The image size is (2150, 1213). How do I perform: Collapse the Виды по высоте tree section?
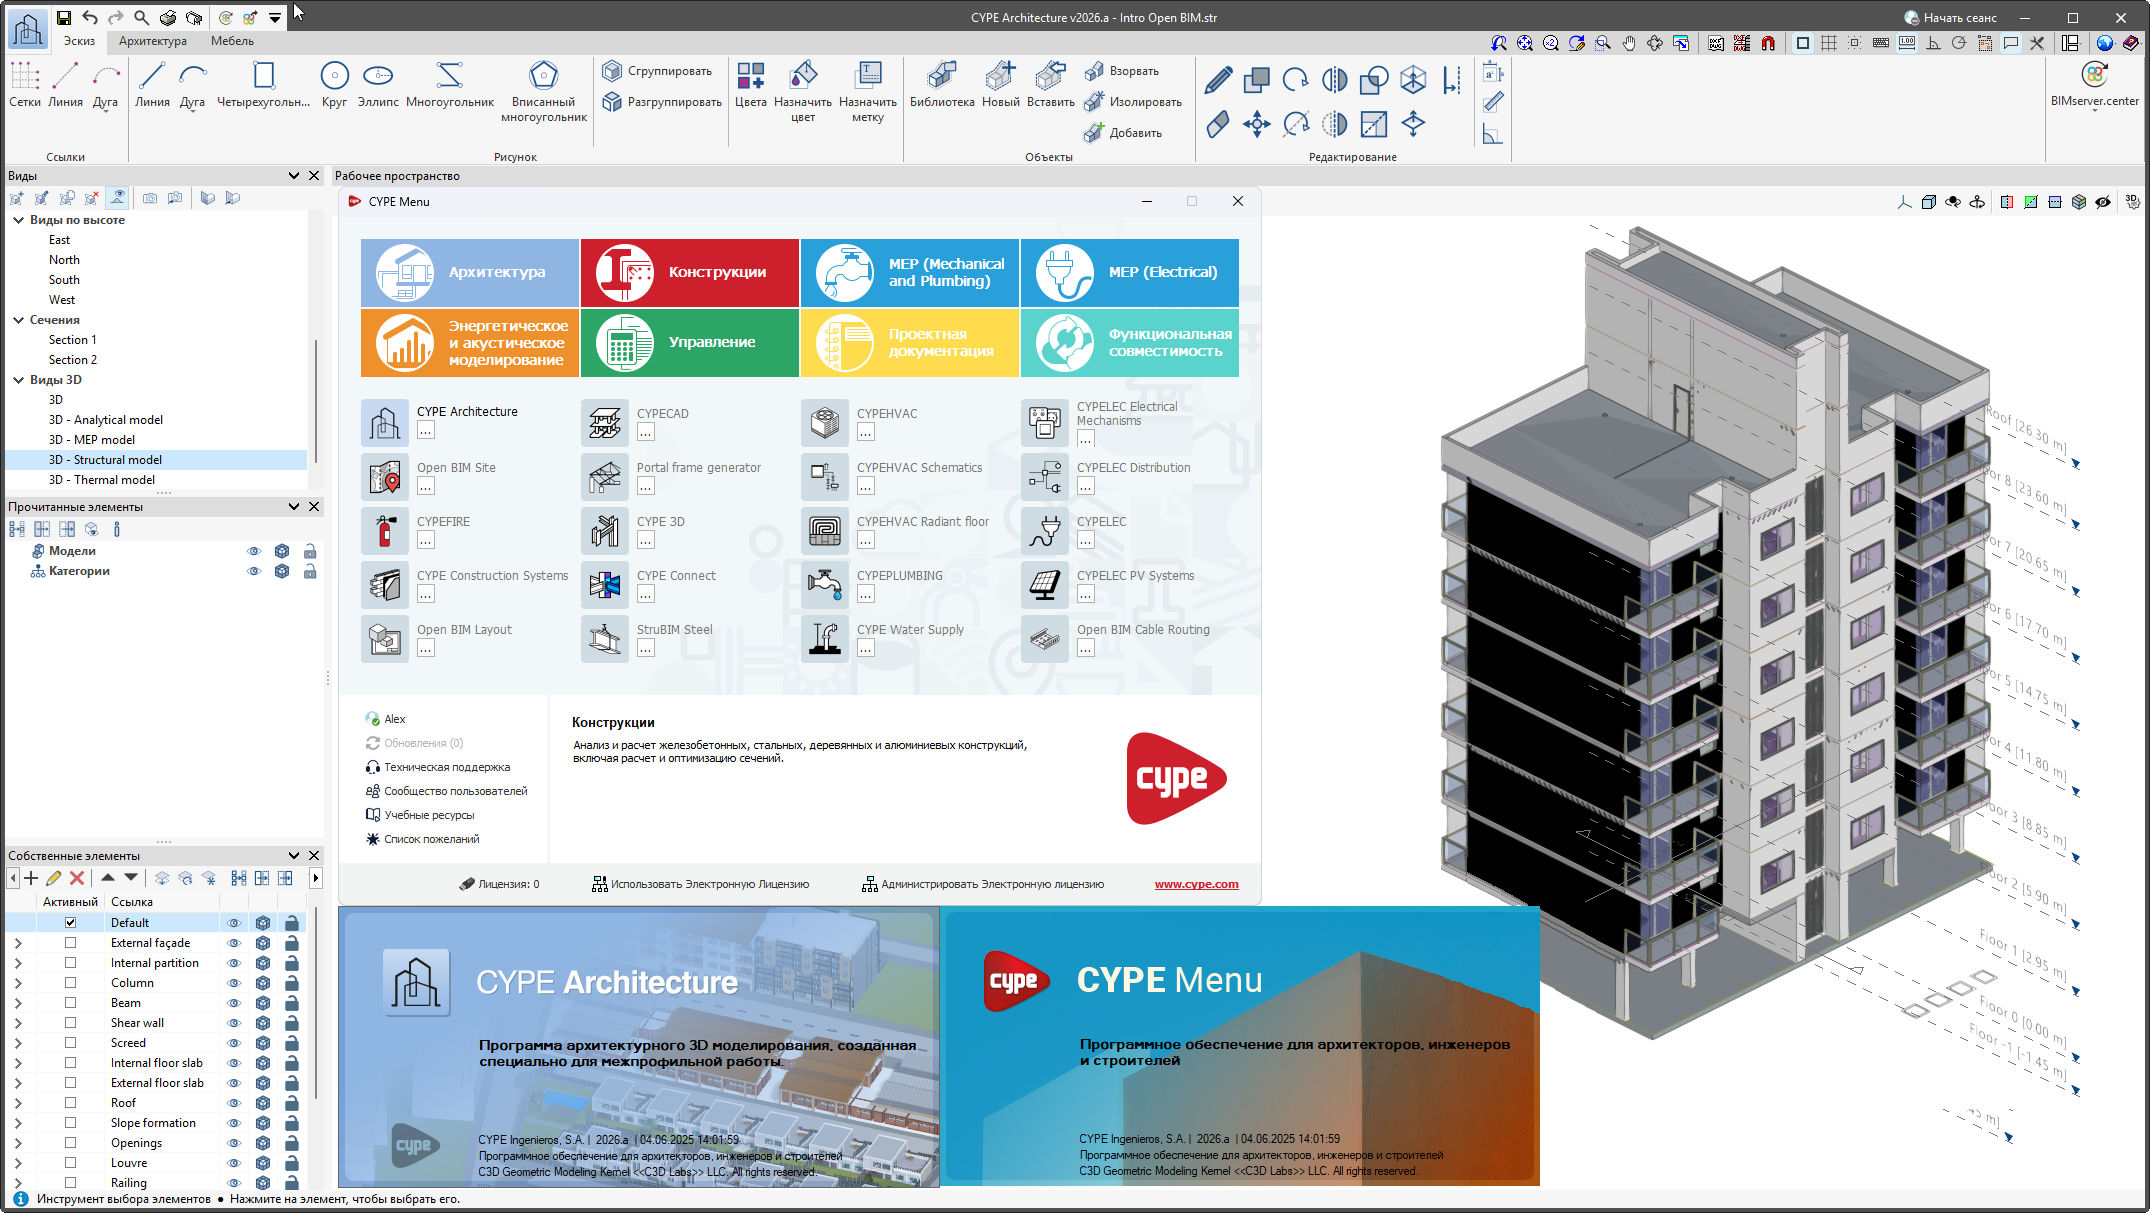(x=17, y=219)
